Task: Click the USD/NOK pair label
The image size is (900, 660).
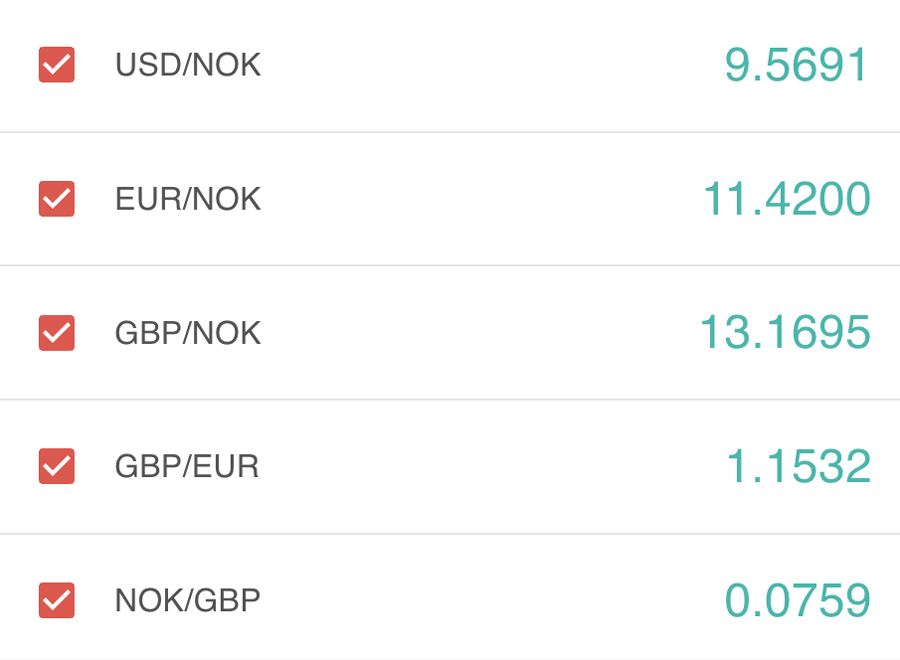Action: pyautogui.click(x=188, y=65)
